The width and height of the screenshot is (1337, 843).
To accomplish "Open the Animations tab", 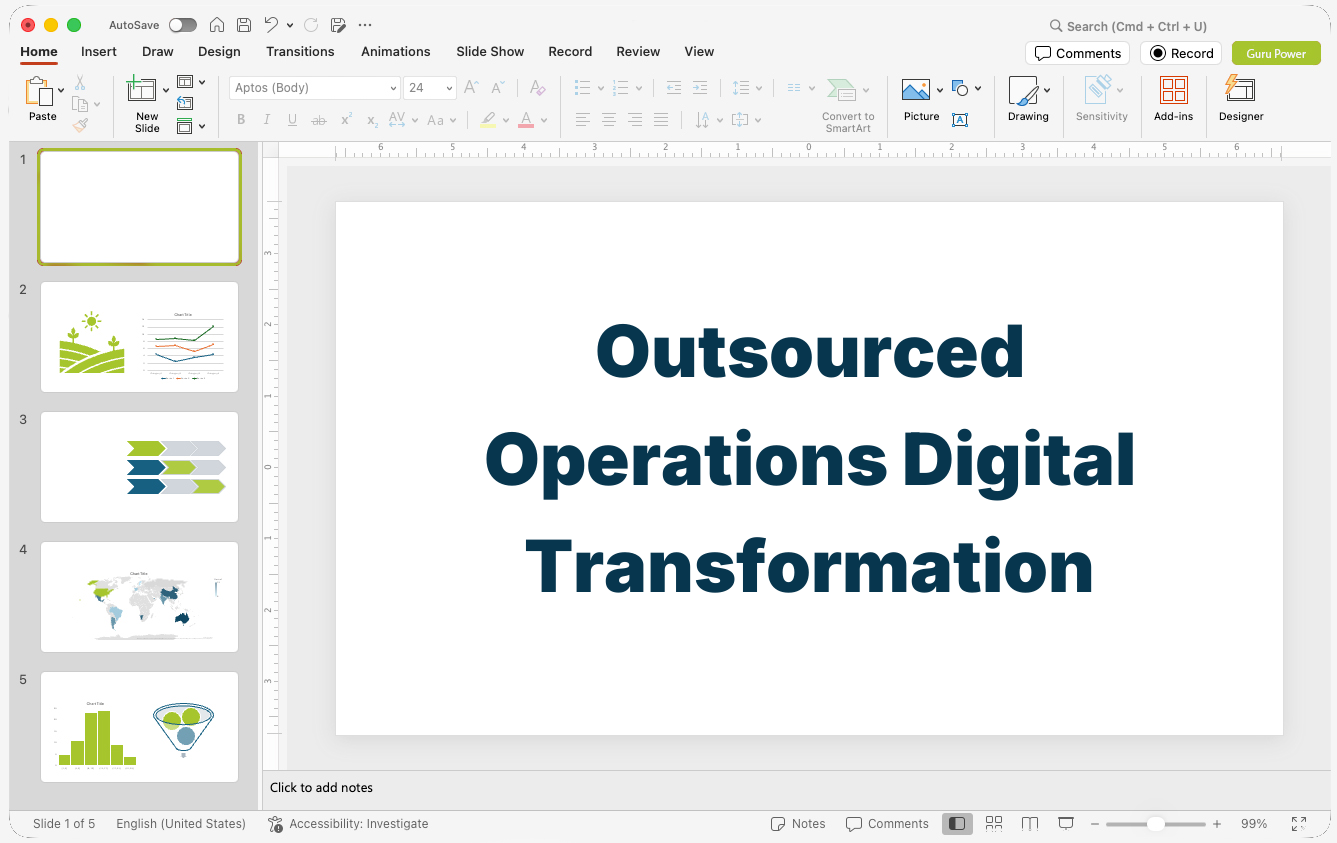I will pyautogui.click(x=396, y=52).
